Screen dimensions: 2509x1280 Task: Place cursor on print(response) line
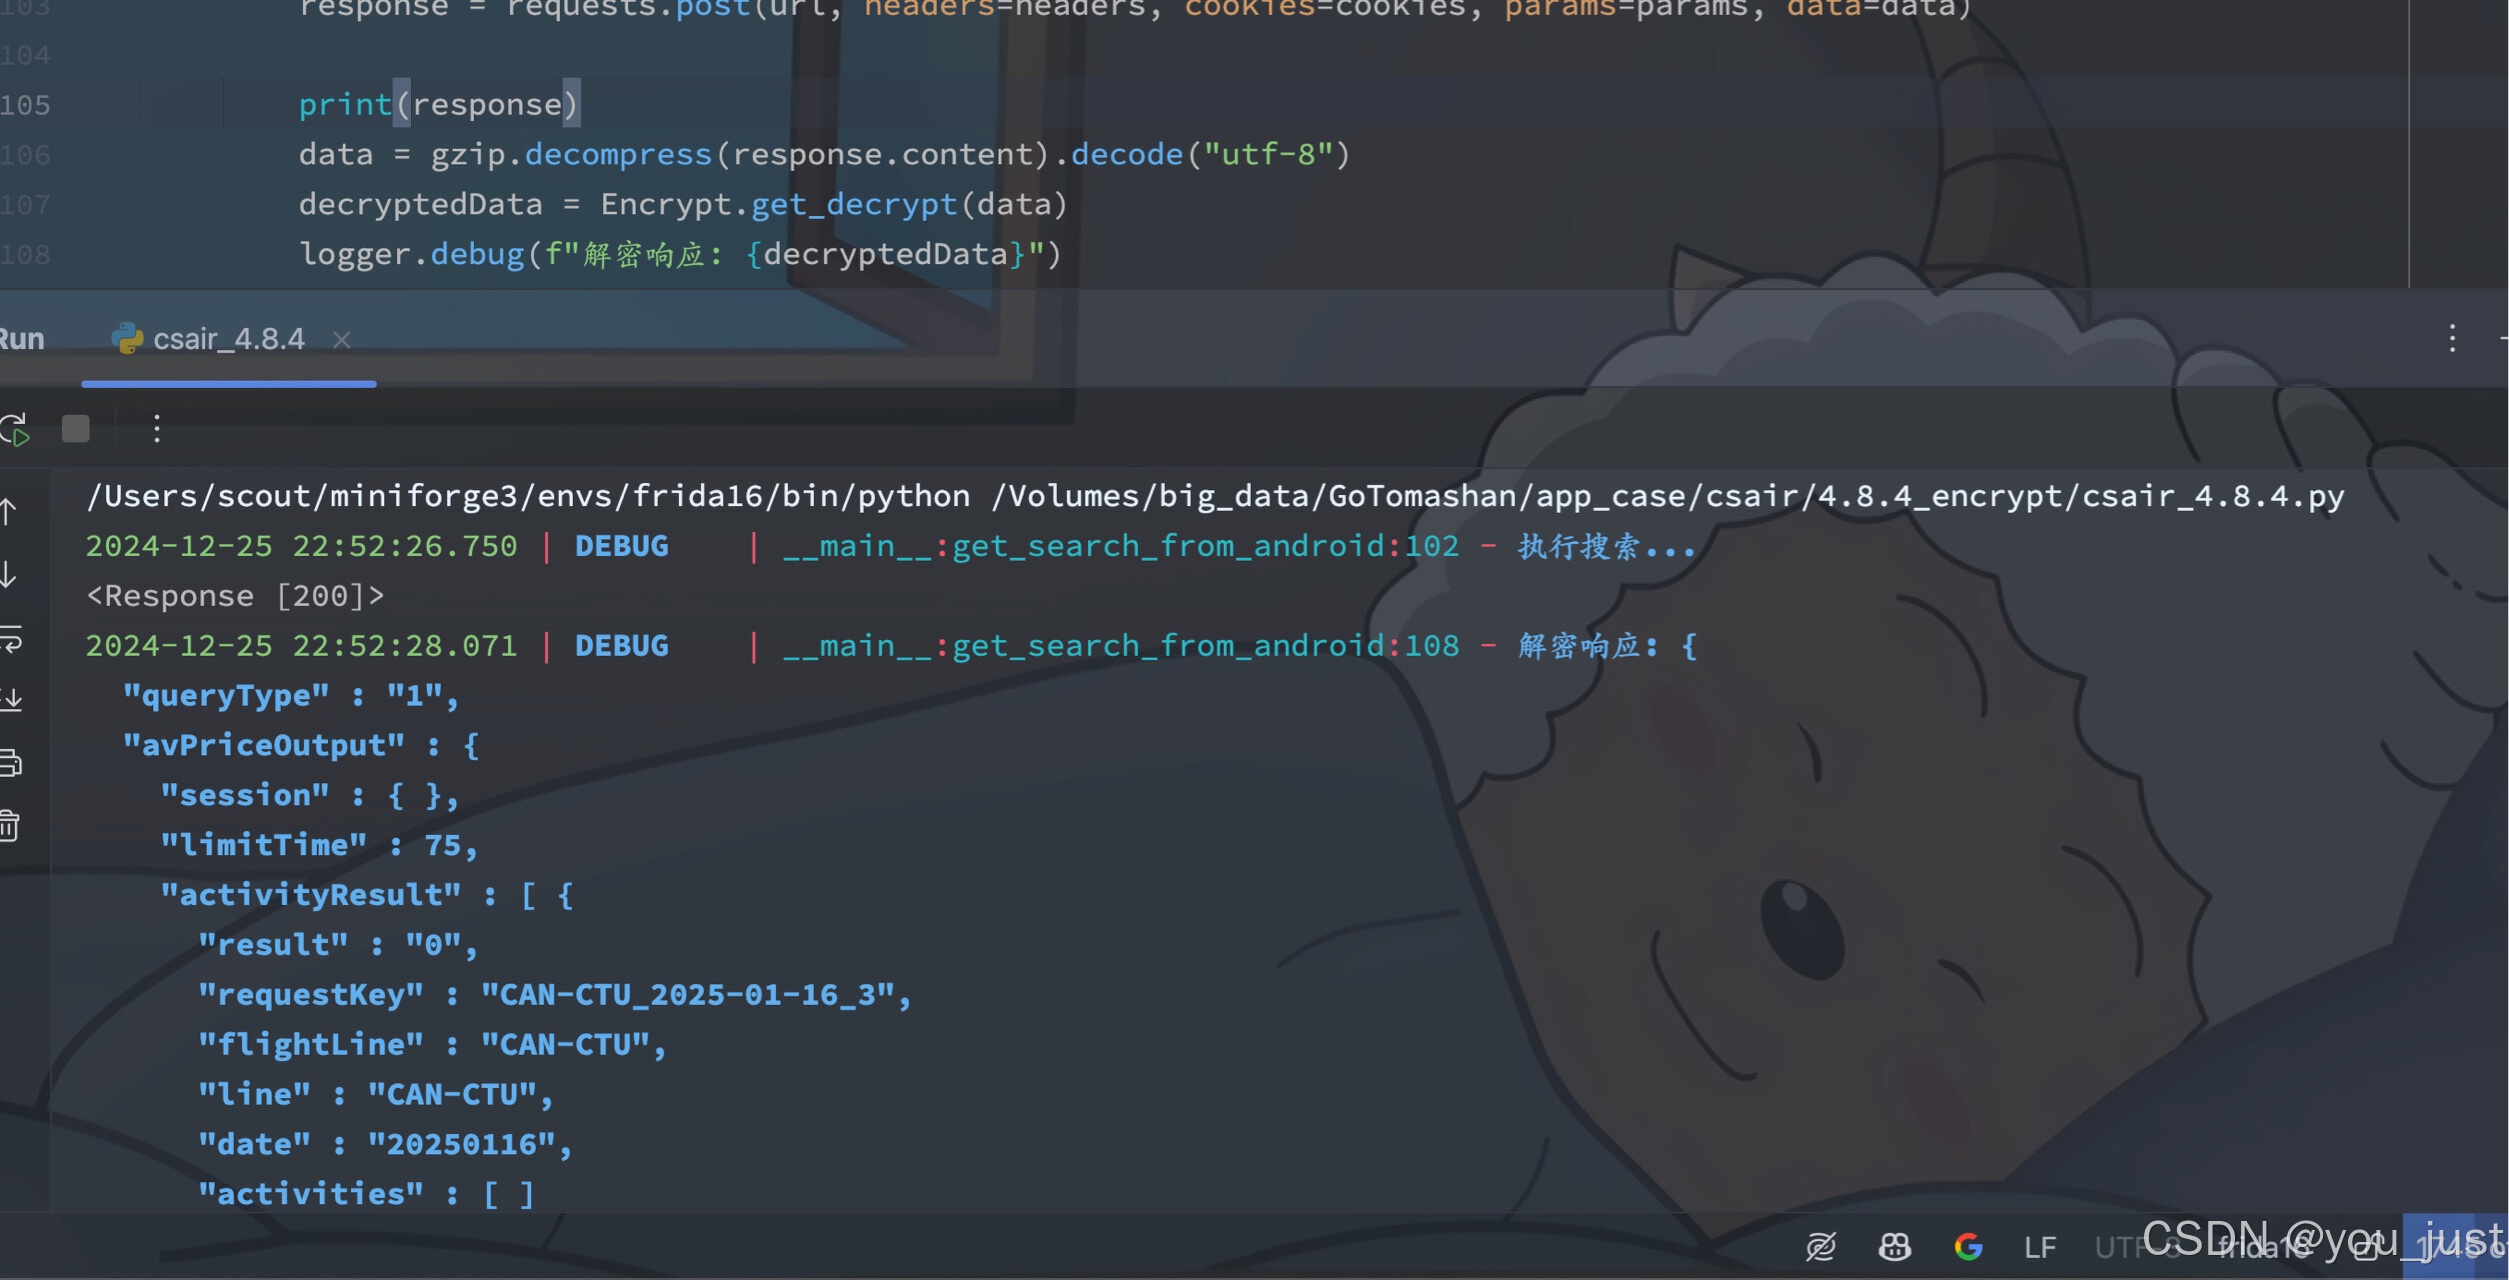click(438, 105)
